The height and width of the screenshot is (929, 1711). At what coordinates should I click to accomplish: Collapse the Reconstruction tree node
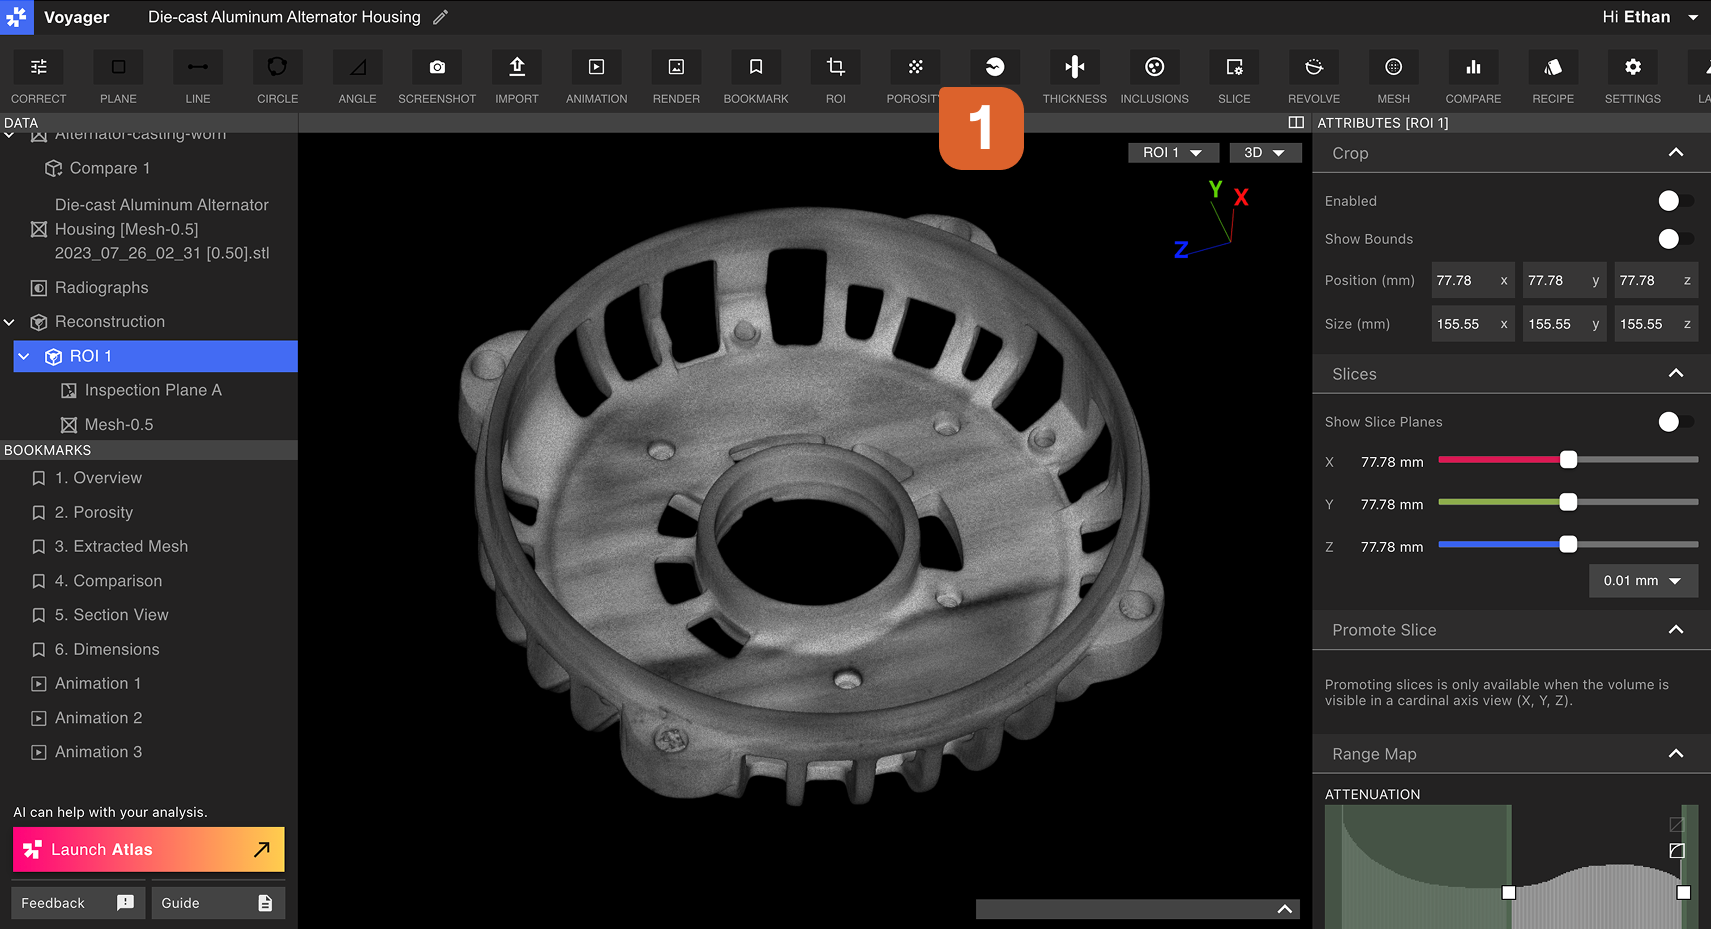[x=9, y=322]
